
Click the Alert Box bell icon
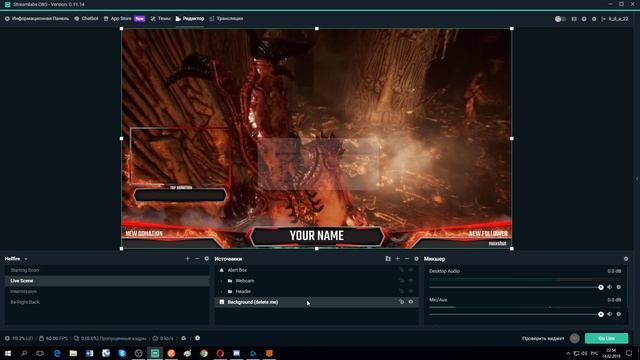click(x=222, y=270)
